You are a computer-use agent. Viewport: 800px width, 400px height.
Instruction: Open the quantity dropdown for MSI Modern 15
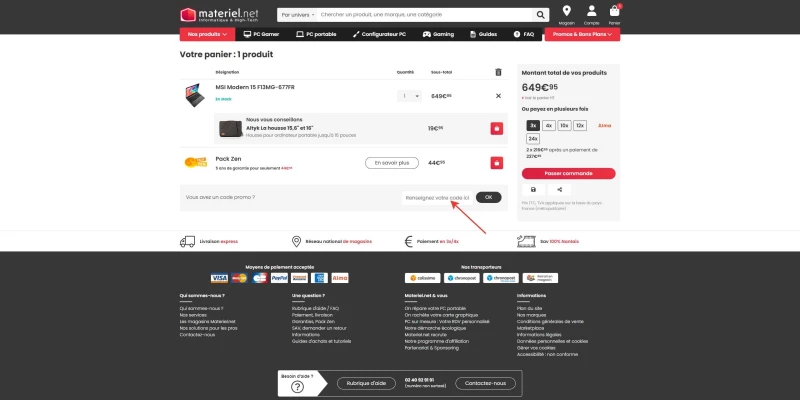(x=410, y=96)
